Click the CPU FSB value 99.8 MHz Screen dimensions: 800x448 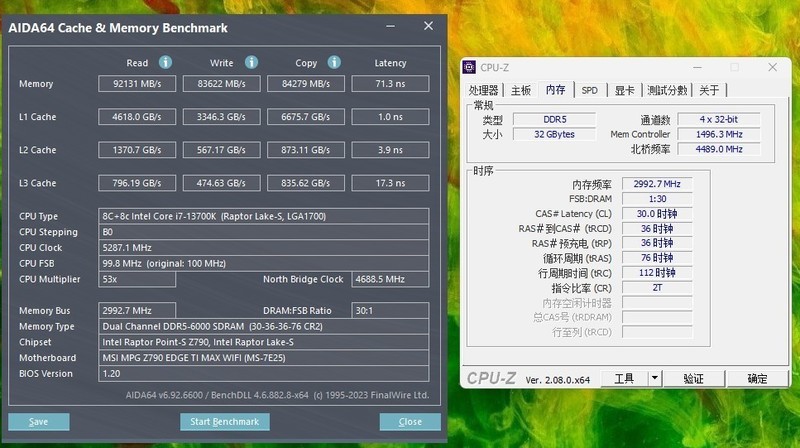coord(264,263)
